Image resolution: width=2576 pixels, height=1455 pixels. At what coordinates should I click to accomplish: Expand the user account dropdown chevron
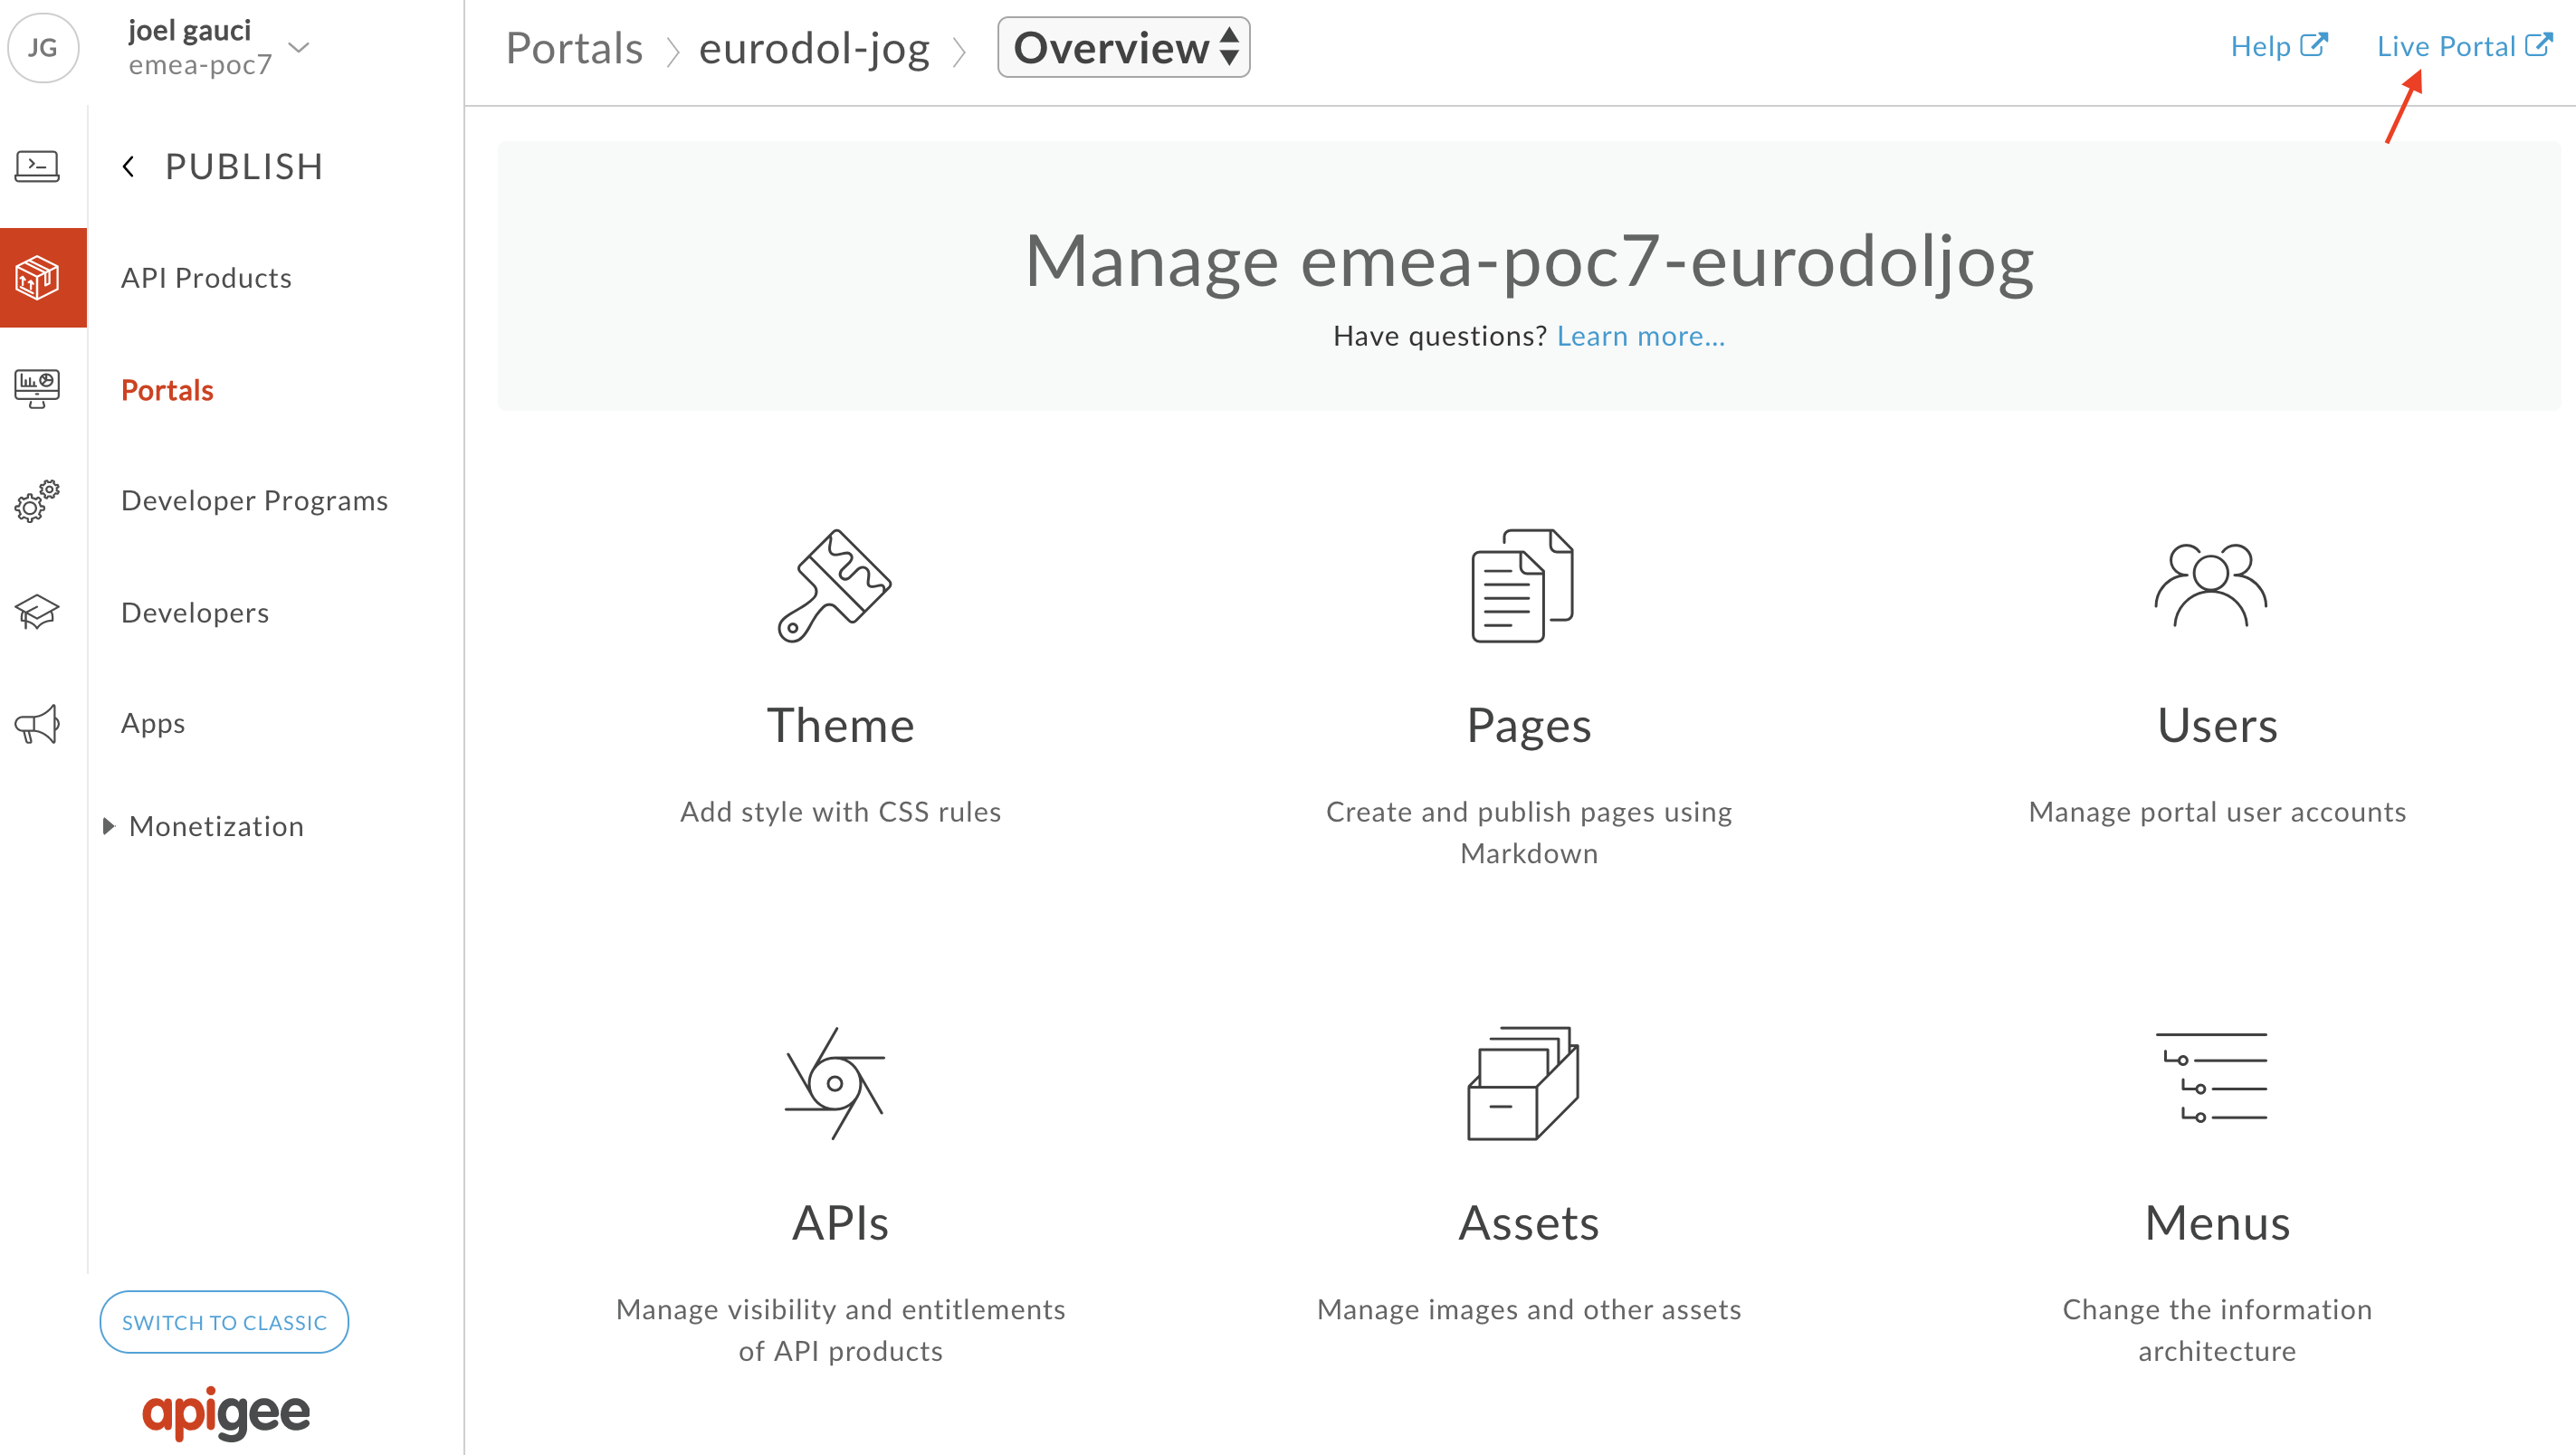click(298, 47)
